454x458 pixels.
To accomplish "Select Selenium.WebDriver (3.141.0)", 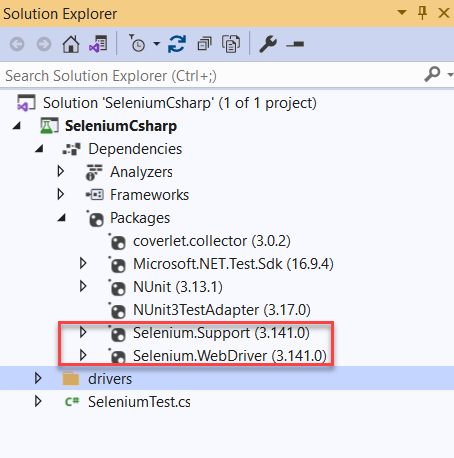I will [230, 356].
